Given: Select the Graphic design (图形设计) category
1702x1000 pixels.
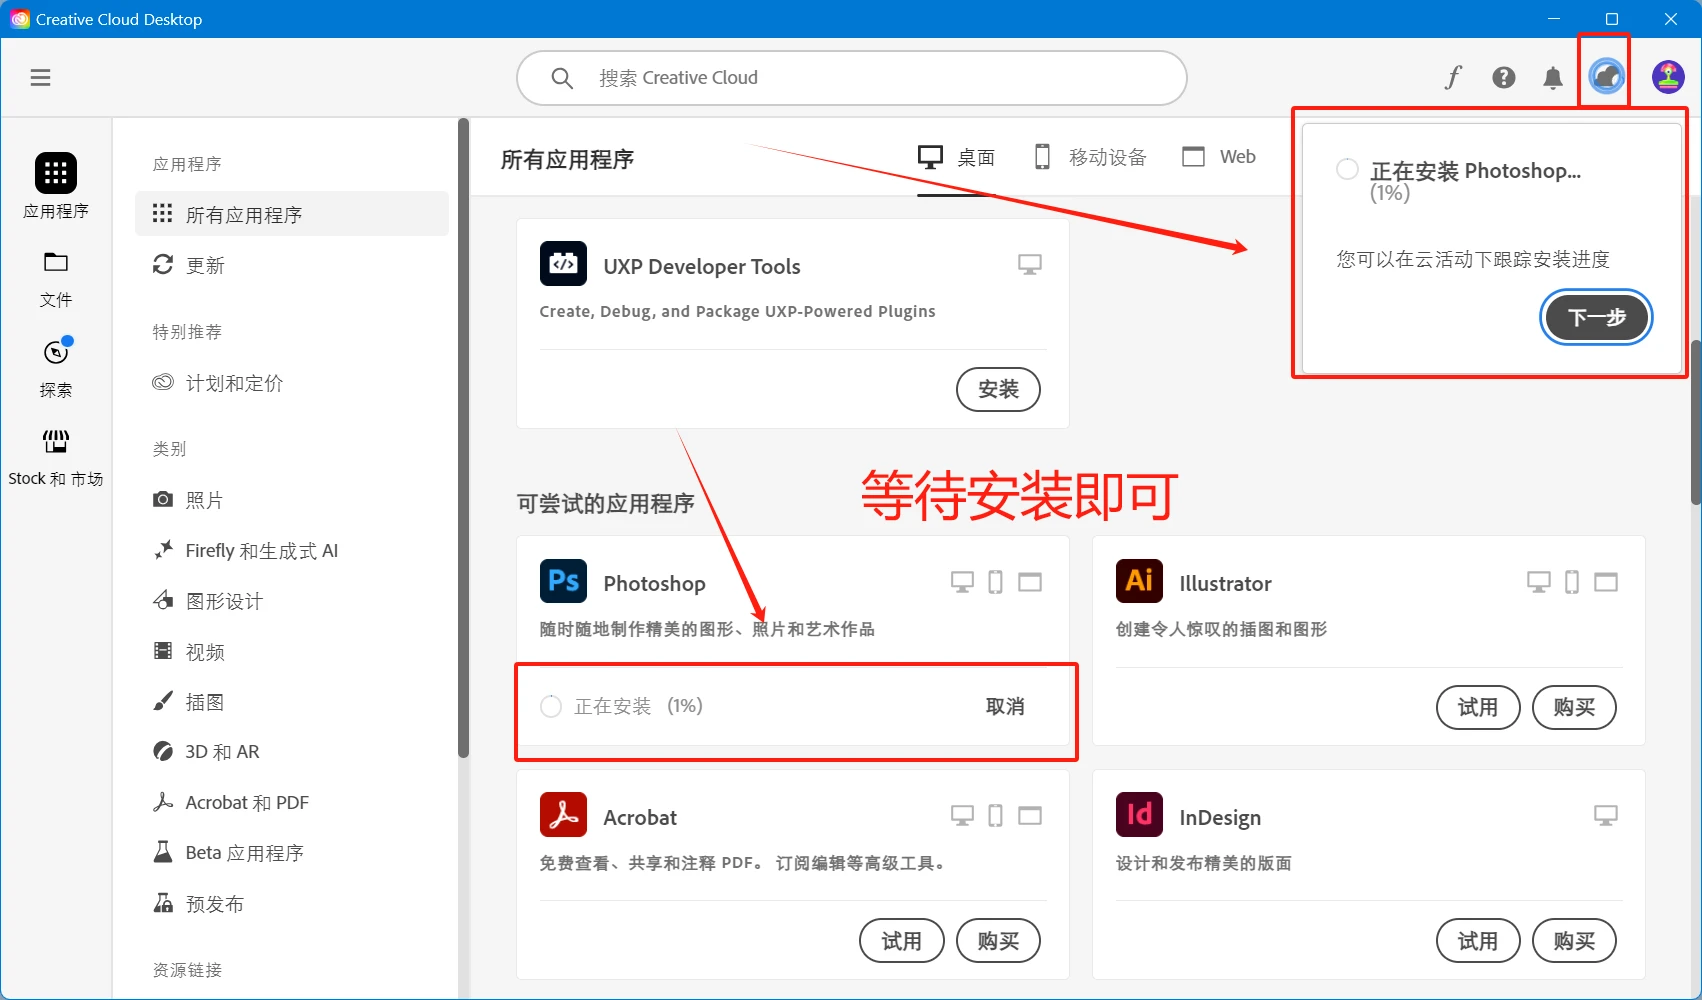Looking at the screenshot, I should [x=292, y=601].
